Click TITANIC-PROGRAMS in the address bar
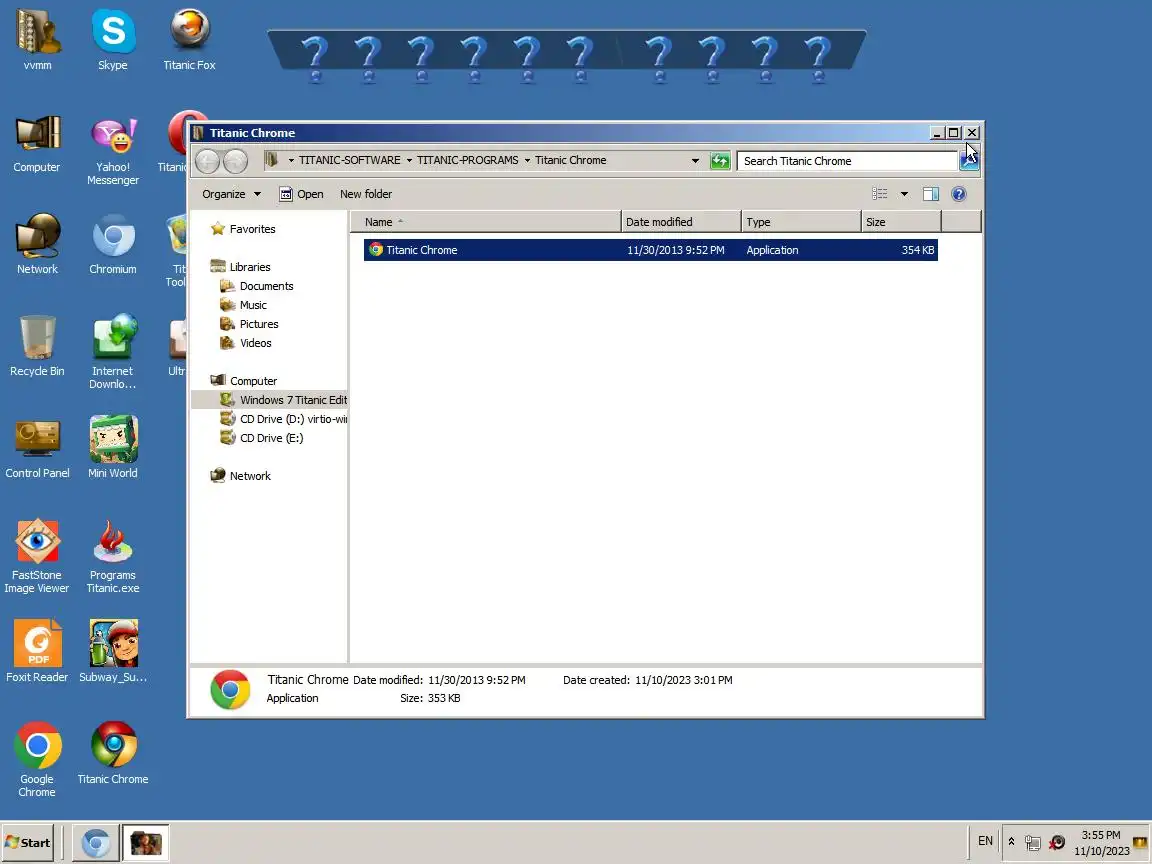 point(468,160)
